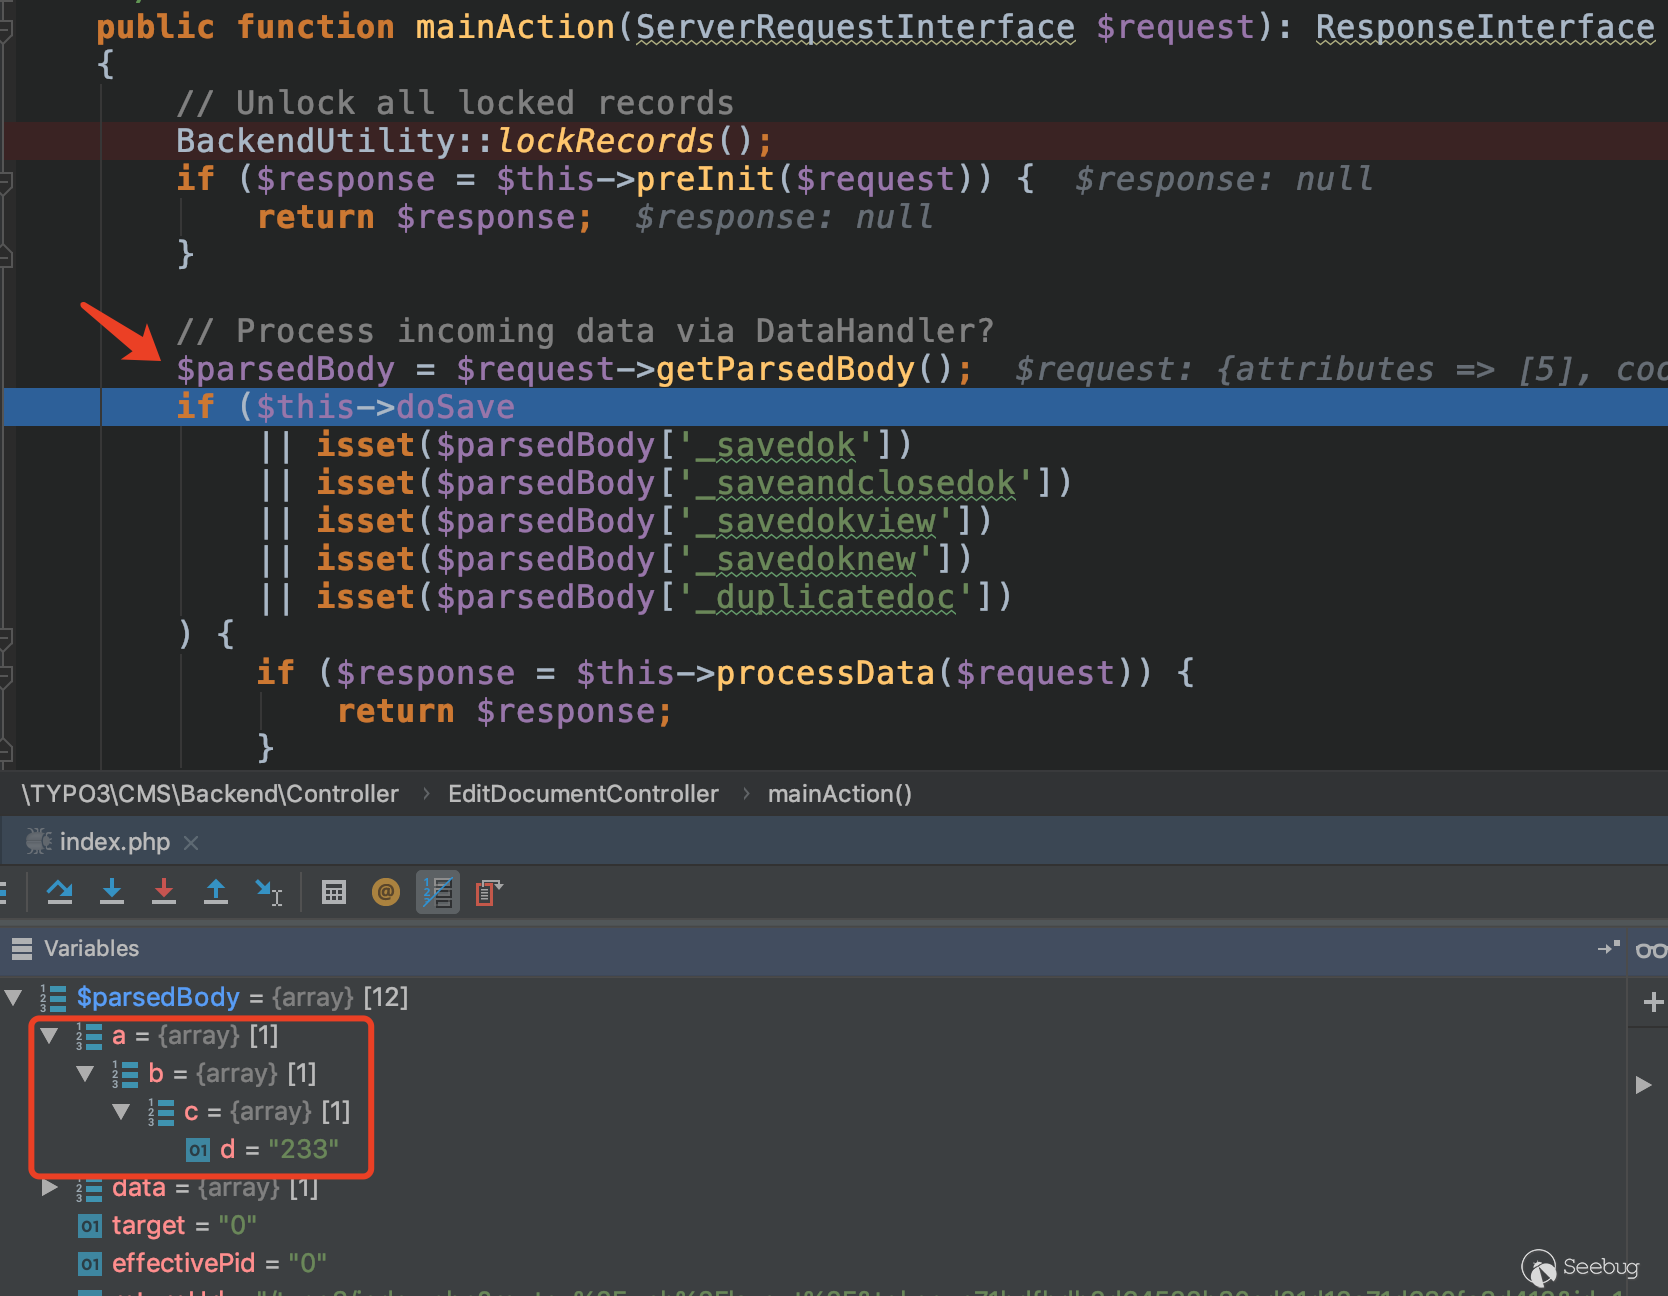Click the restore layout arrow icon
1668x1296 pixels.
(x=1608, y=947)
